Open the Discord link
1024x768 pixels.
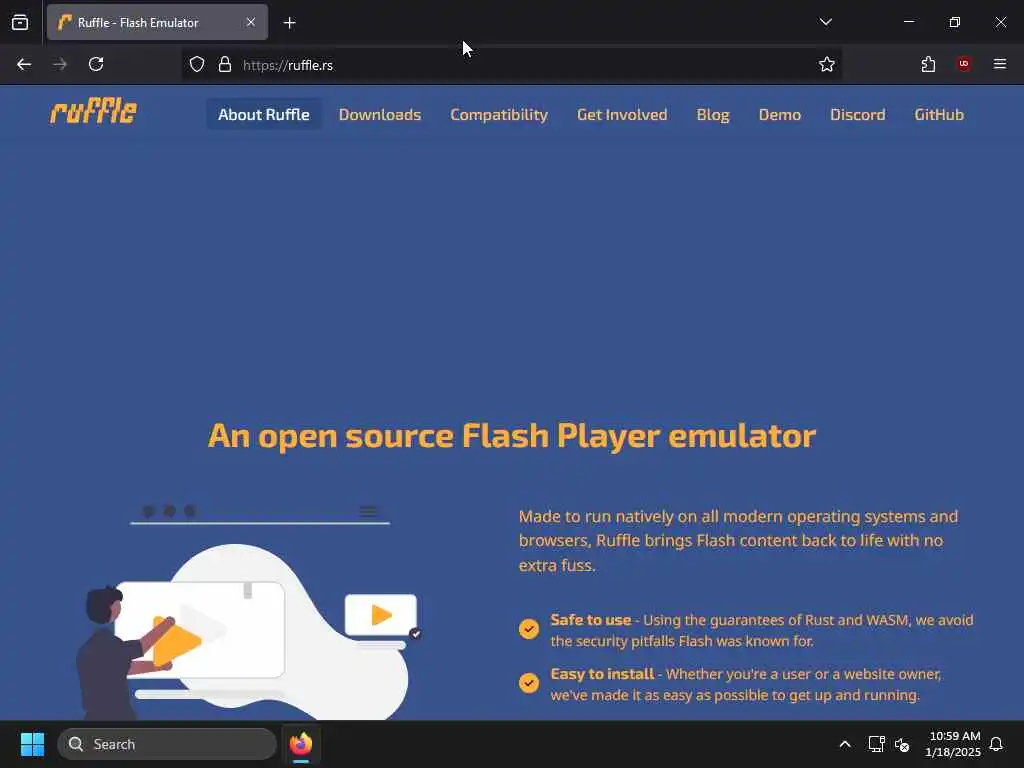(857, 114)
